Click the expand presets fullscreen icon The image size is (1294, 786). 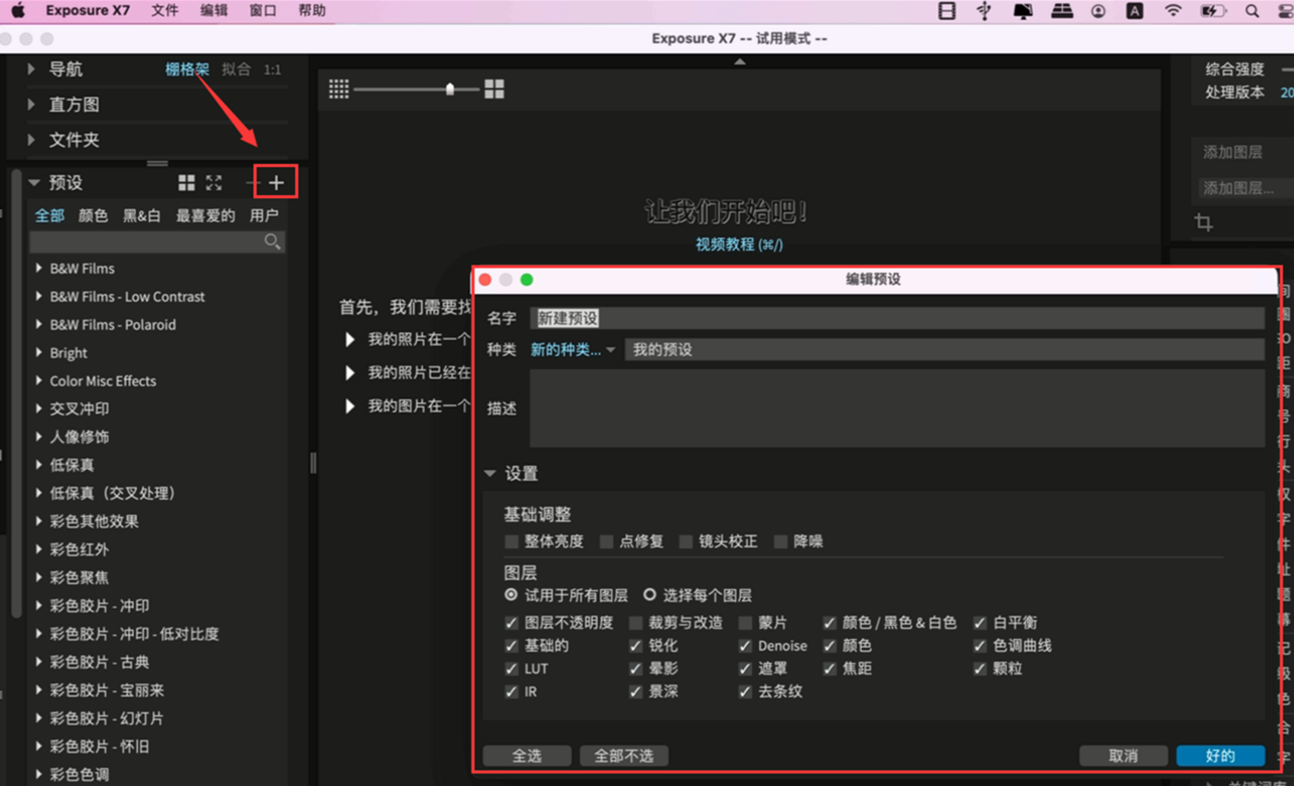point(214,183)
